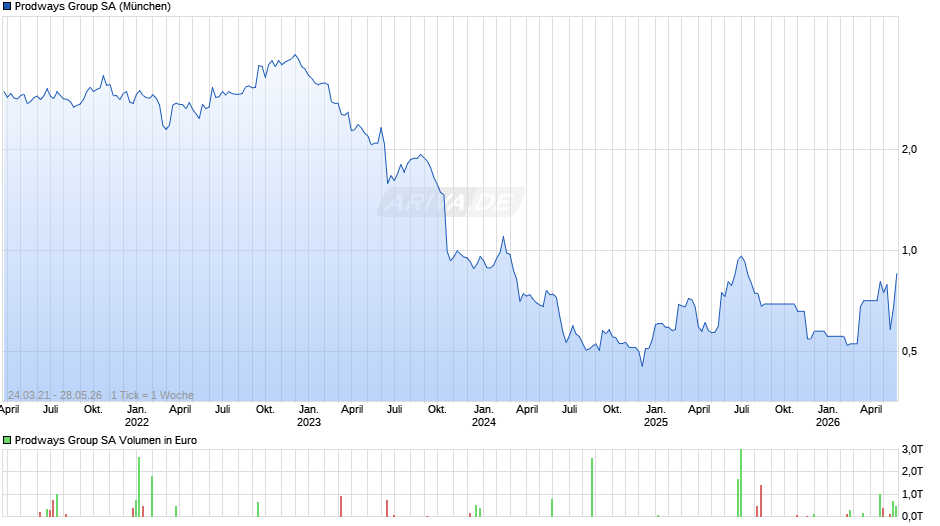Image resolution: width=940 pixels, height=526 pixels.
Task: Click the red volume bar near April 2023
Action: click(x=341, y=507)
